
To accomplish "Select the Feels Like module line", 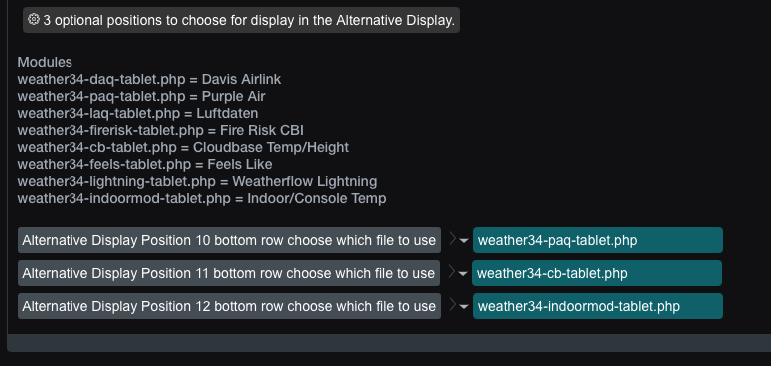I will 145,164.
